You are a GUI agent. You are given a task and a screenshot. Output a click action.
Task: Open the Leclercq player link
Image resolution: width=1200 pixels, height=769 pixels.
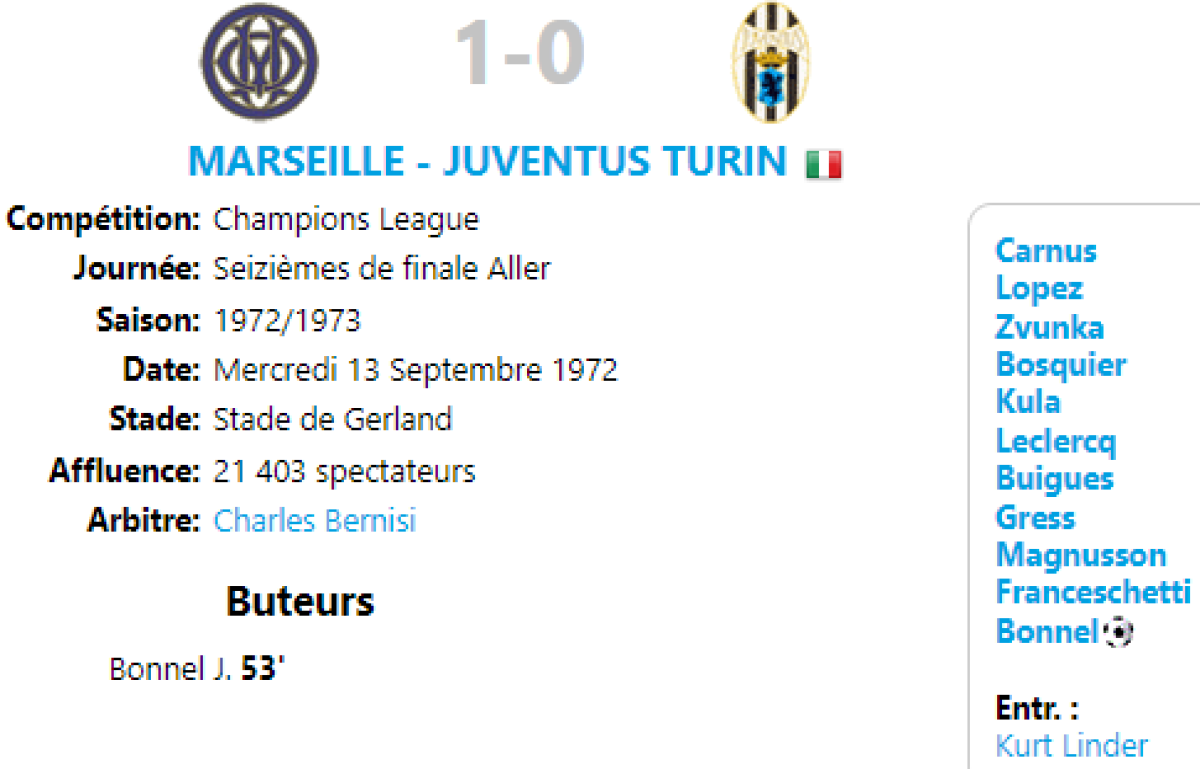1056,441
